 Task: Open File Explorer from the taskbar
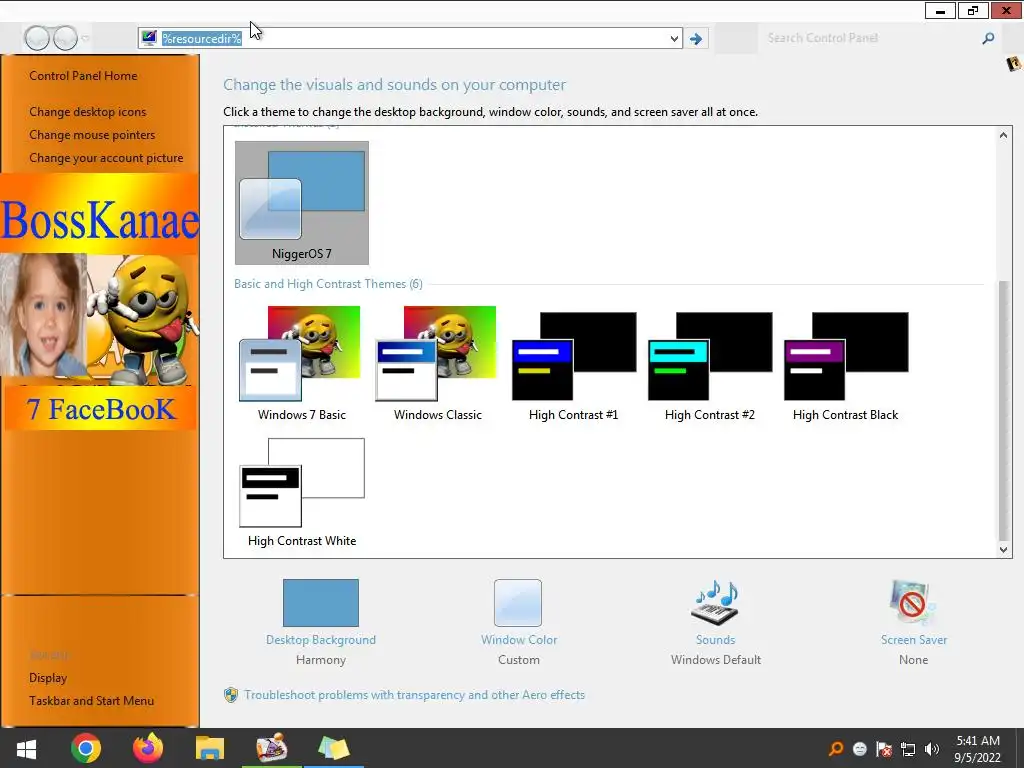tap(210, 748)
